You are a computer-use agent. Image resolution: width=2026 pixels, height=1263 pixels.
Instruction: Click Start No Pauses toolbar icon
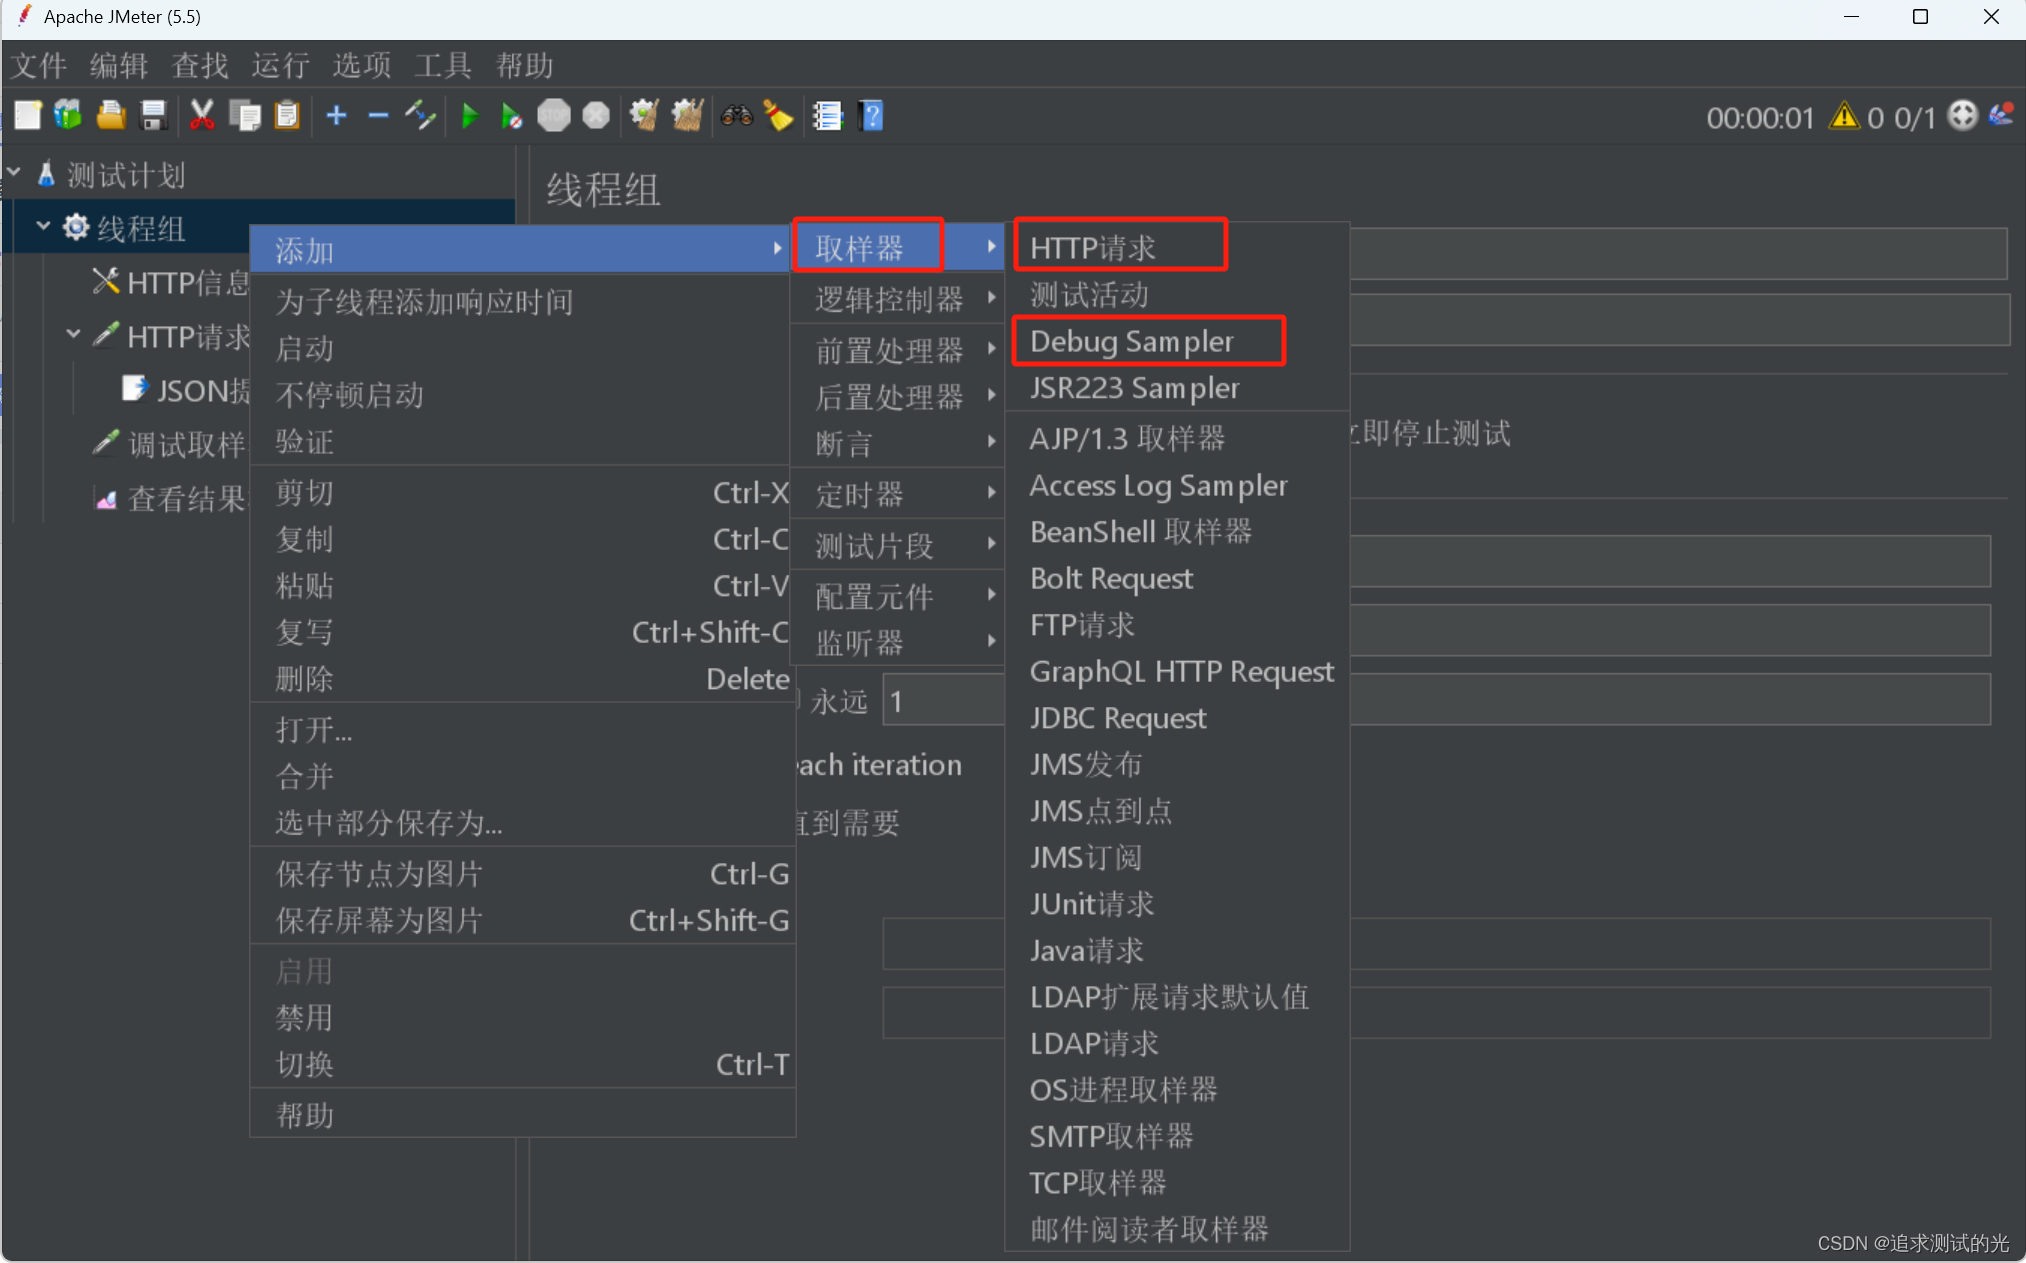point(511,116)
